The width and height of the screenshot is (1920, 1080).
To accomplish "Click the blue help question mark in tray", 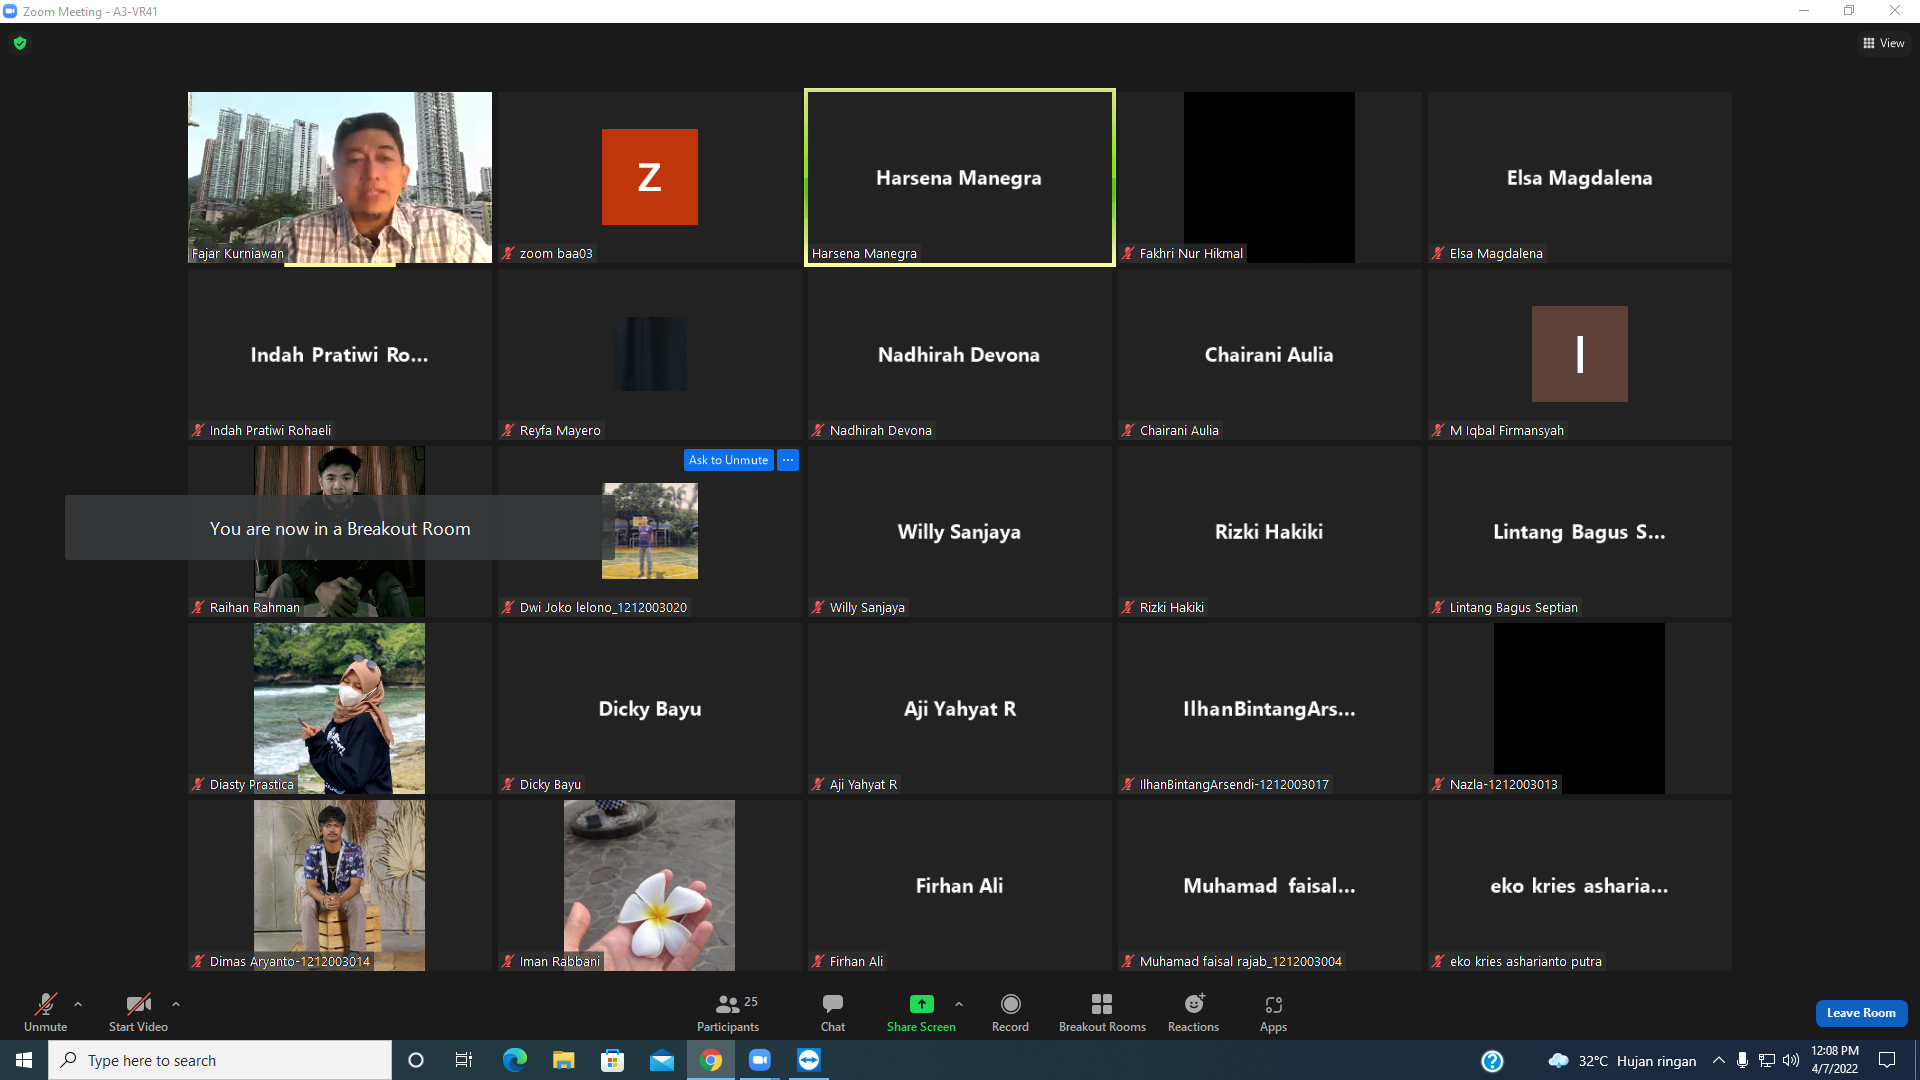I will click(1492, 1061).
